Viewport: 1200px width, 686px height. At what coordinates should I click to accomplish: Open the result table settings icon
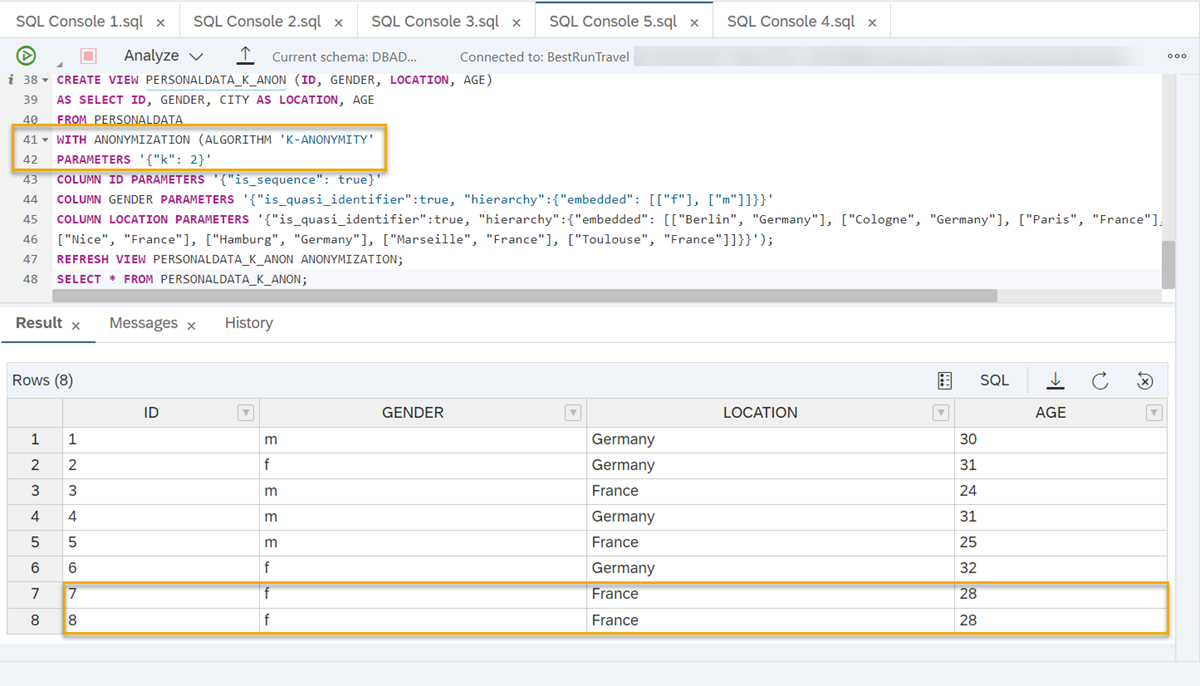[945, 381]
